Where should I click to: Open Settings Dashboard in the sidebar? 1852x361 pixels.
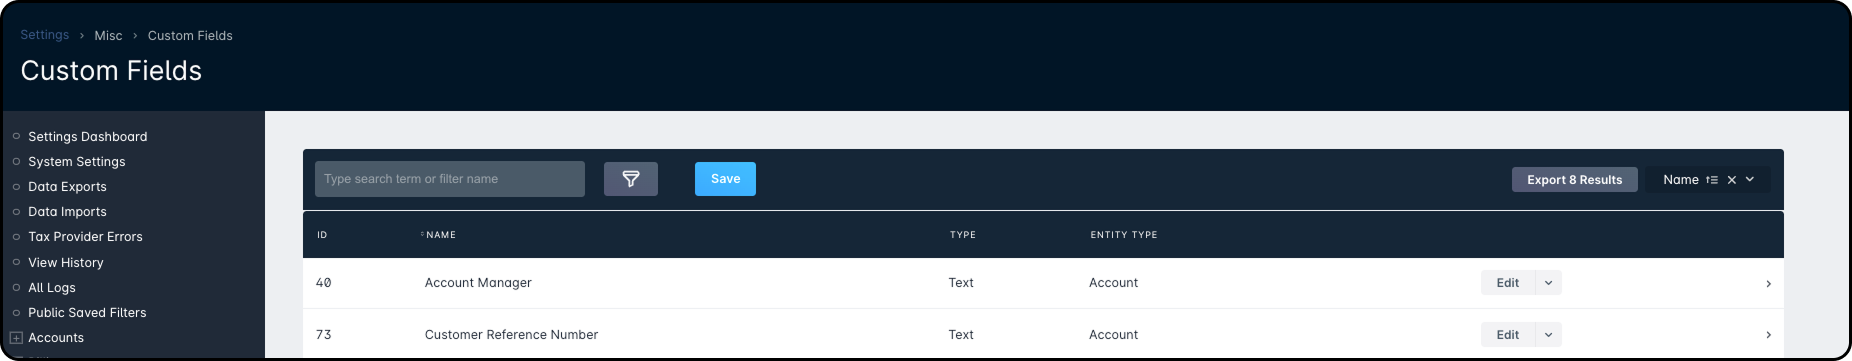click(87, 137)
